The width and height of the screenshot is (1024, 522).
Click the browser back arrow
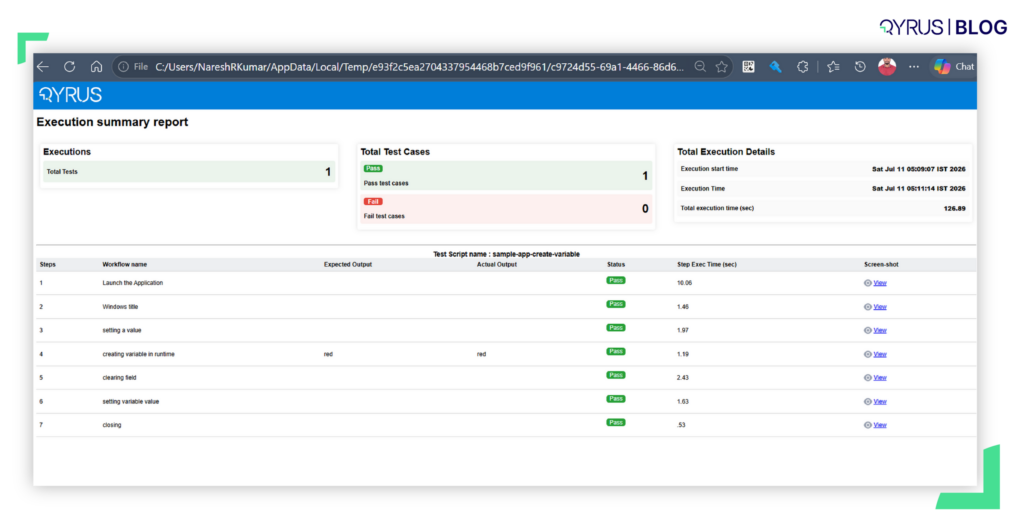coord(43,67)
